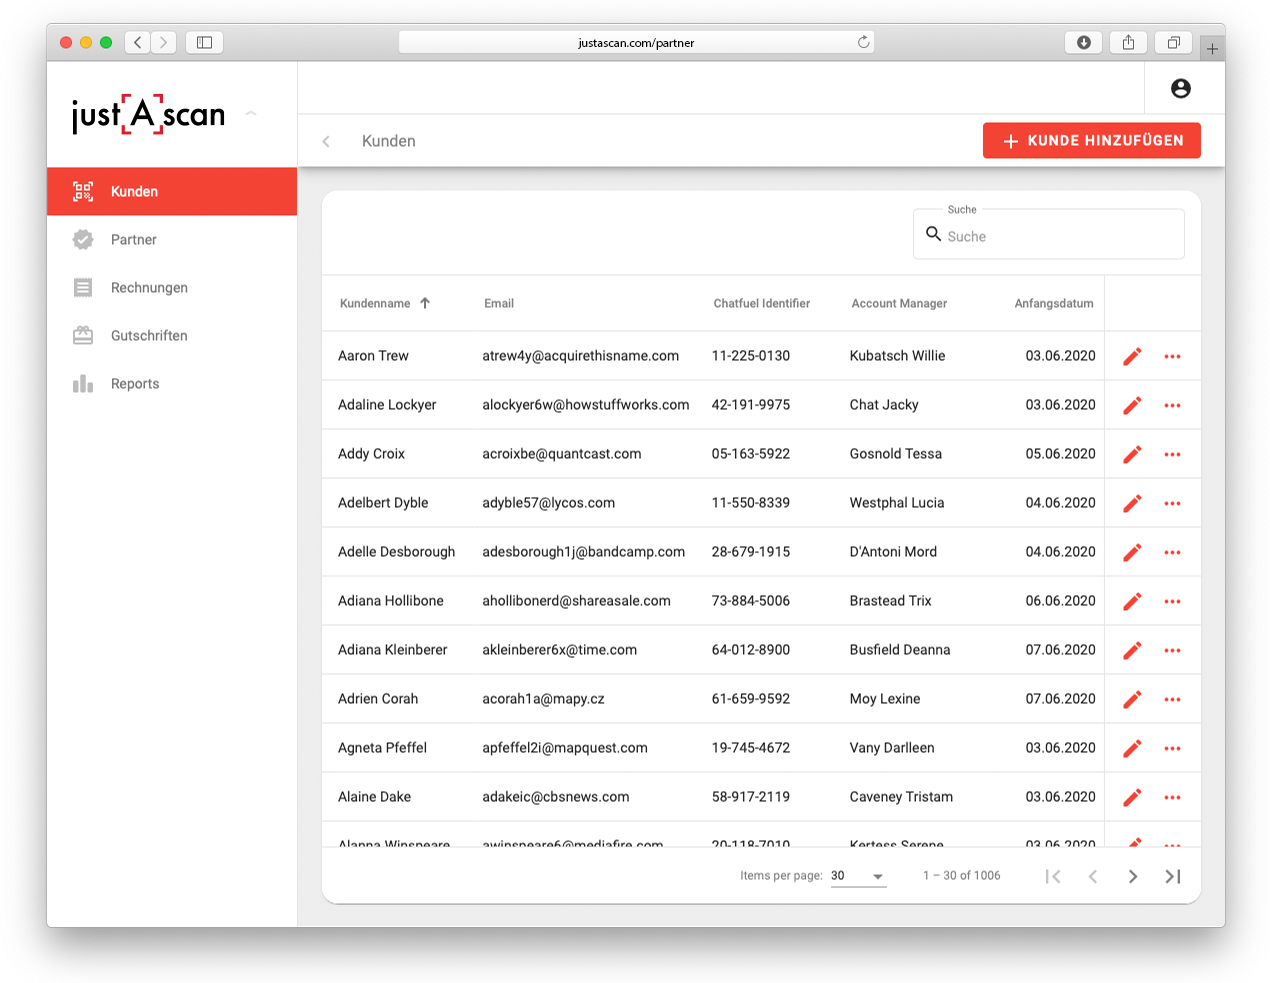Viewport: 1270px width, 983px height.
Task: Sort table by Anfangsdatum column header
Action: (1053, 304)
